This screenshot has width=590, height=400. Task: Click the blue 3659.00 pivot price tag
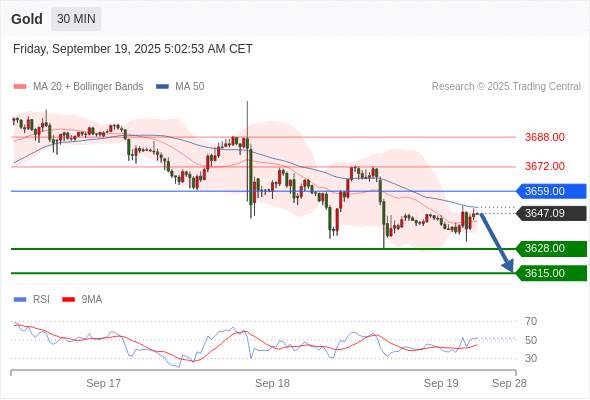tap(551, 191)
